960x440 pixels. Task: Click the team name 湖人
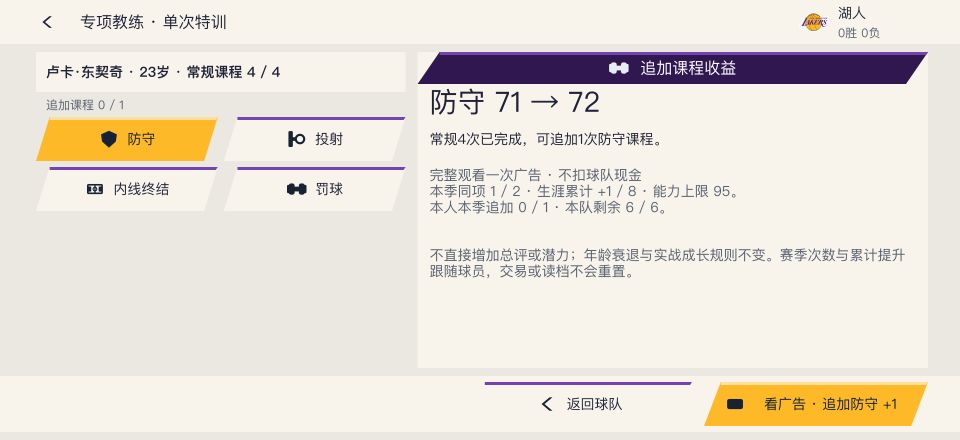852,13
